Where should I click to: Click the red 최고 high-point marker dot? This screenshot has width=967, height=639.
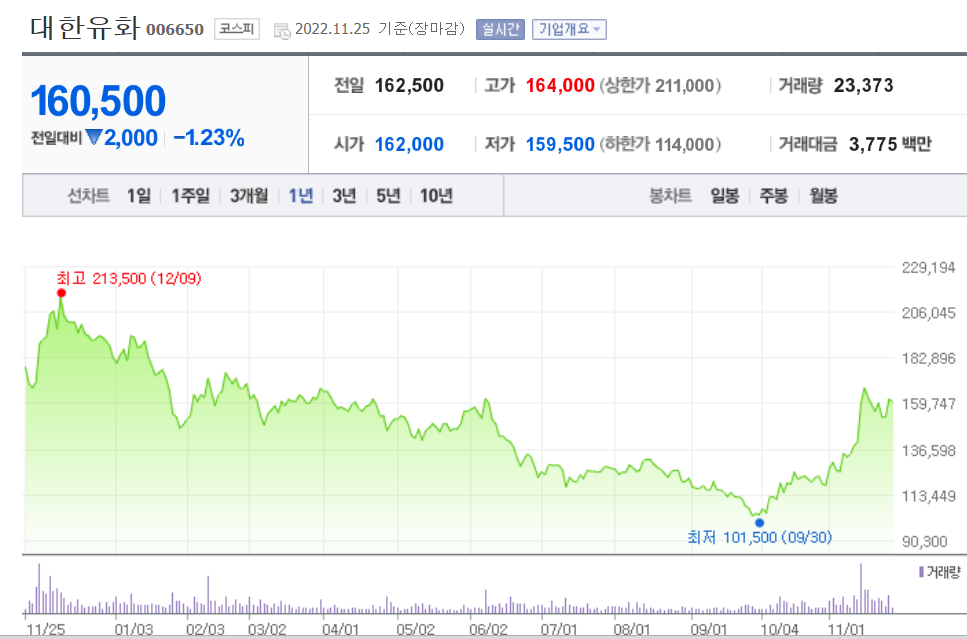(x=61, y=293)
